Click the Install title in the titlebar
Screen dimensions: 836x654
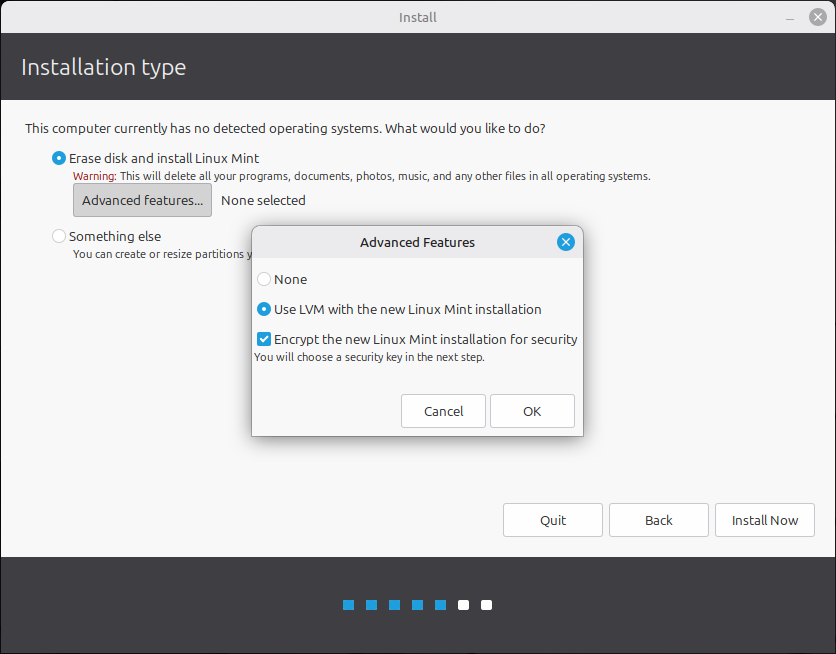click(417, 16)
